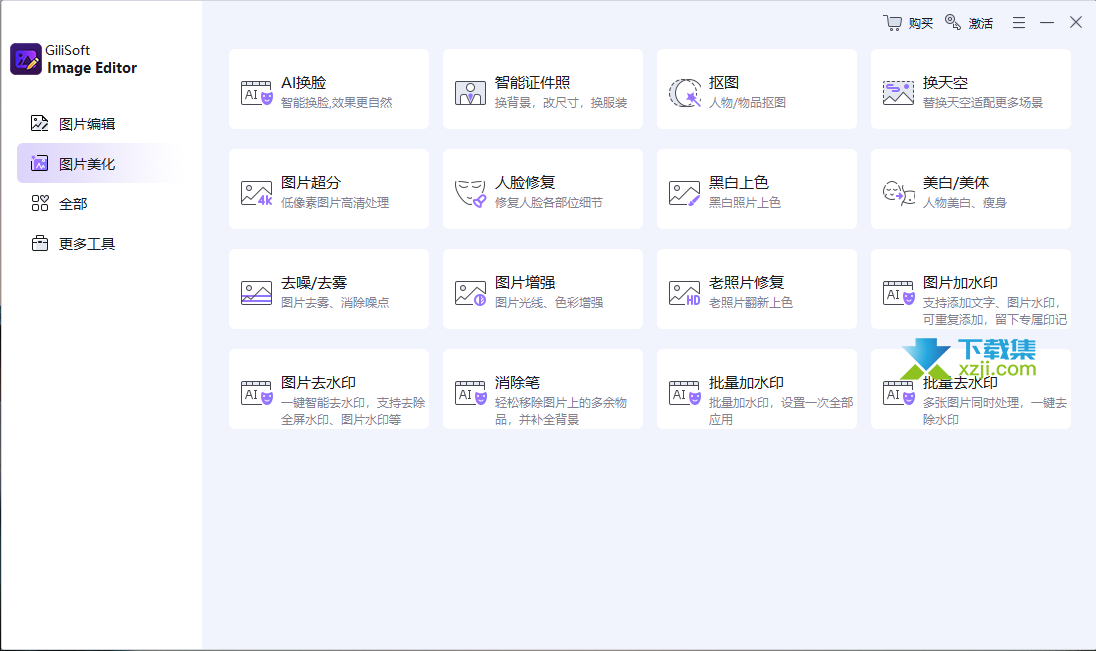The height and width of the screenshot is (651, 1096).
Task: Click the 激活 activate button
Action: coord(969,23)
